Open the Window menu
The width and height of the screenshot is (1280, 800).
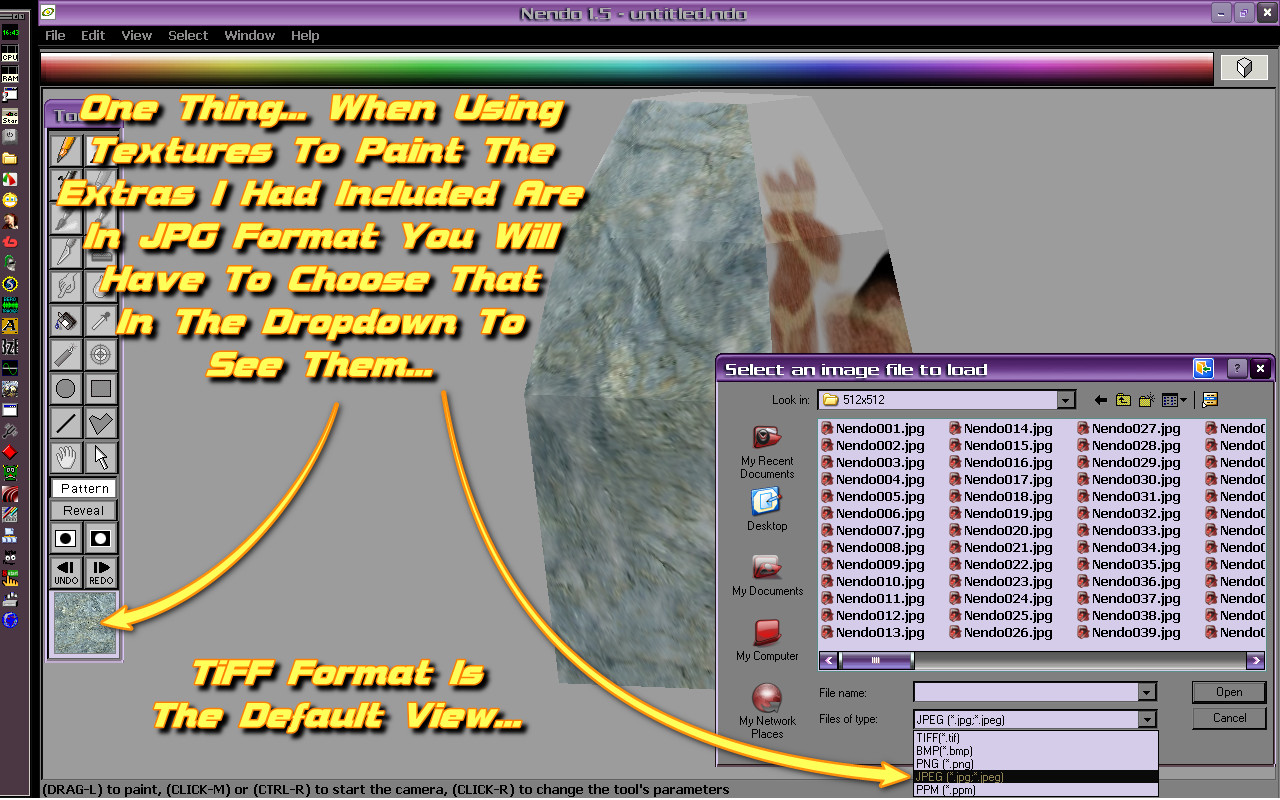coord(249,35)
